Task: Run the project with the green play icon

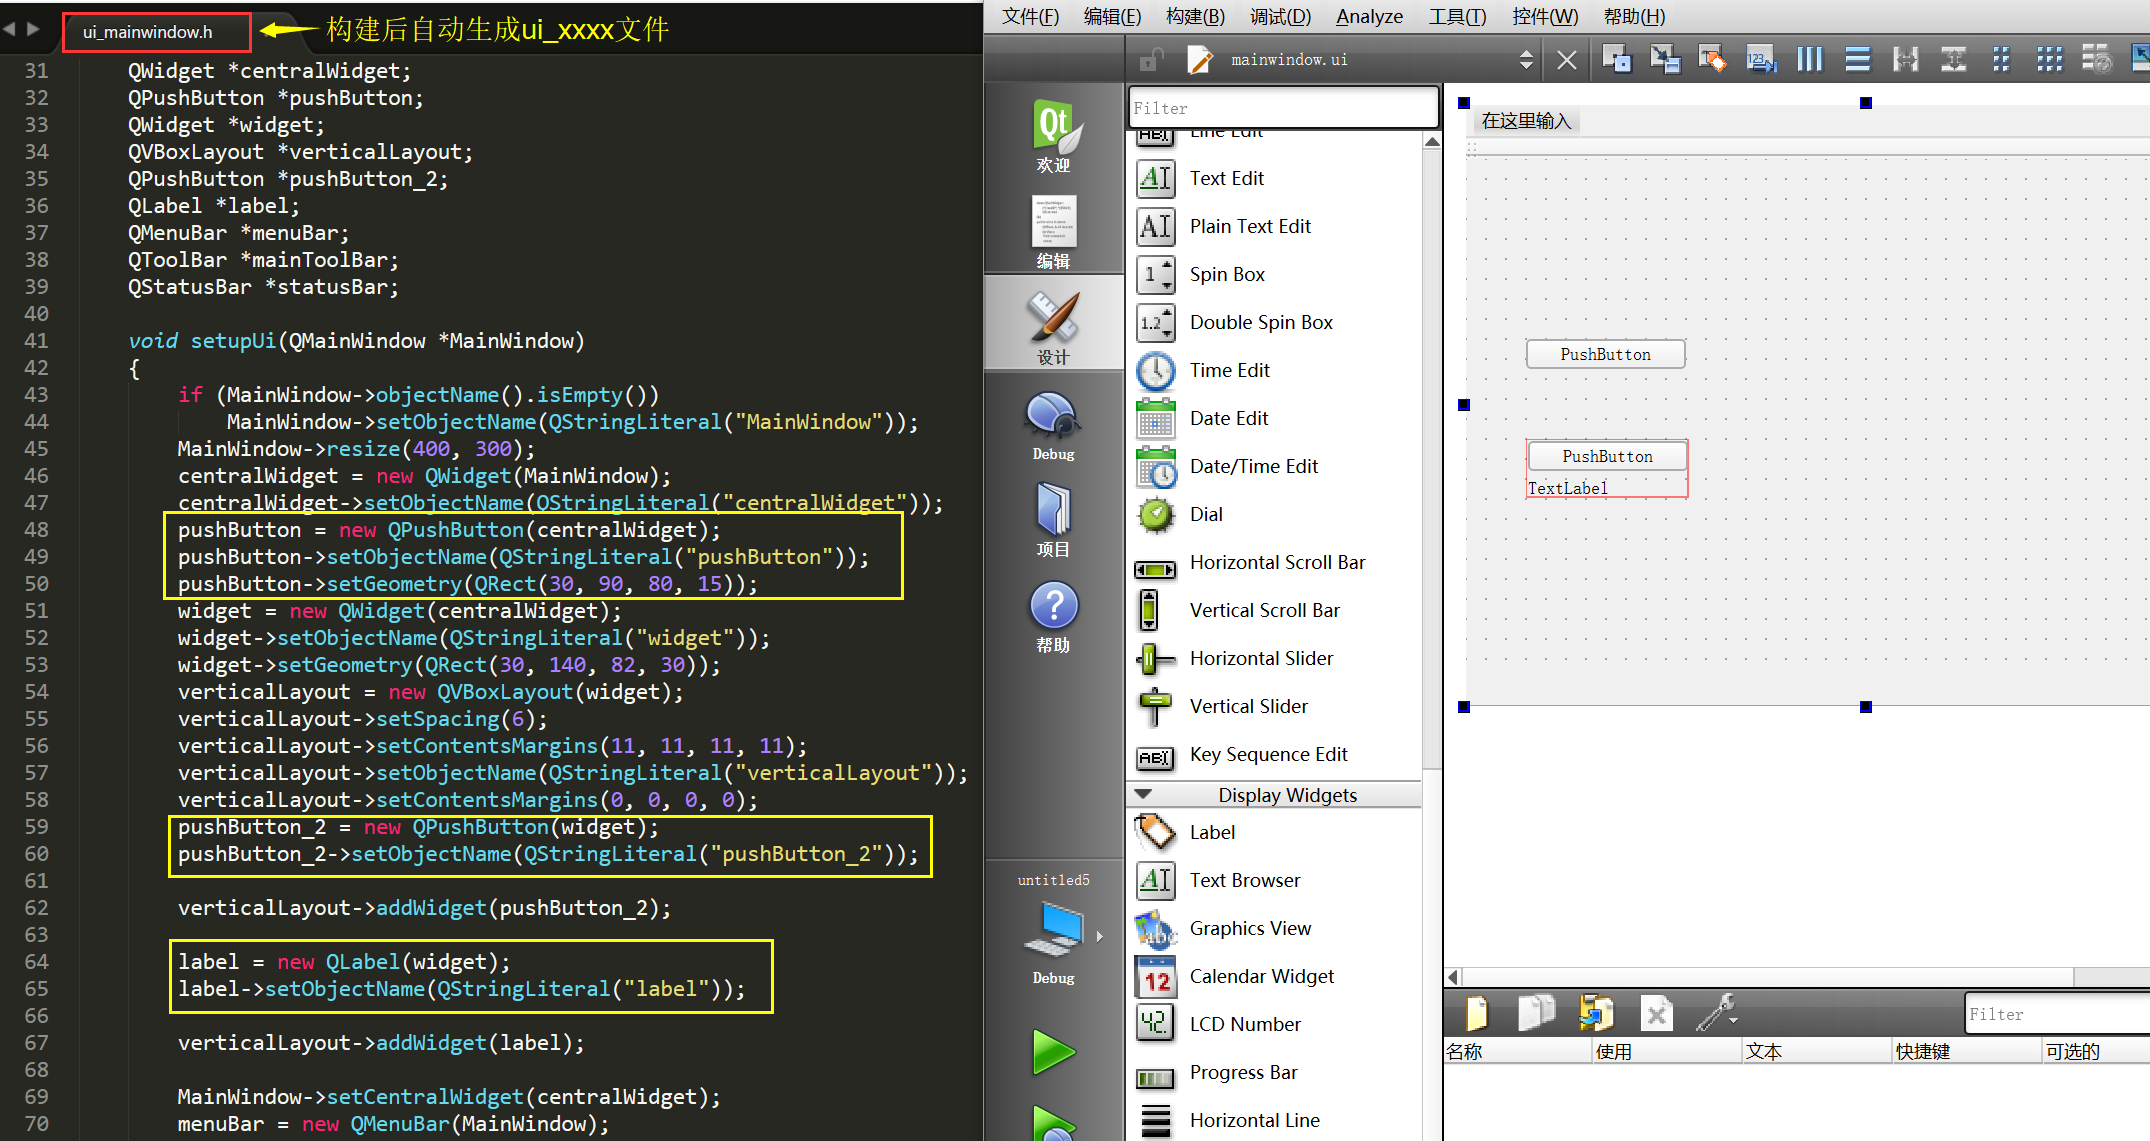Action: click(x=1053, y=1053)
